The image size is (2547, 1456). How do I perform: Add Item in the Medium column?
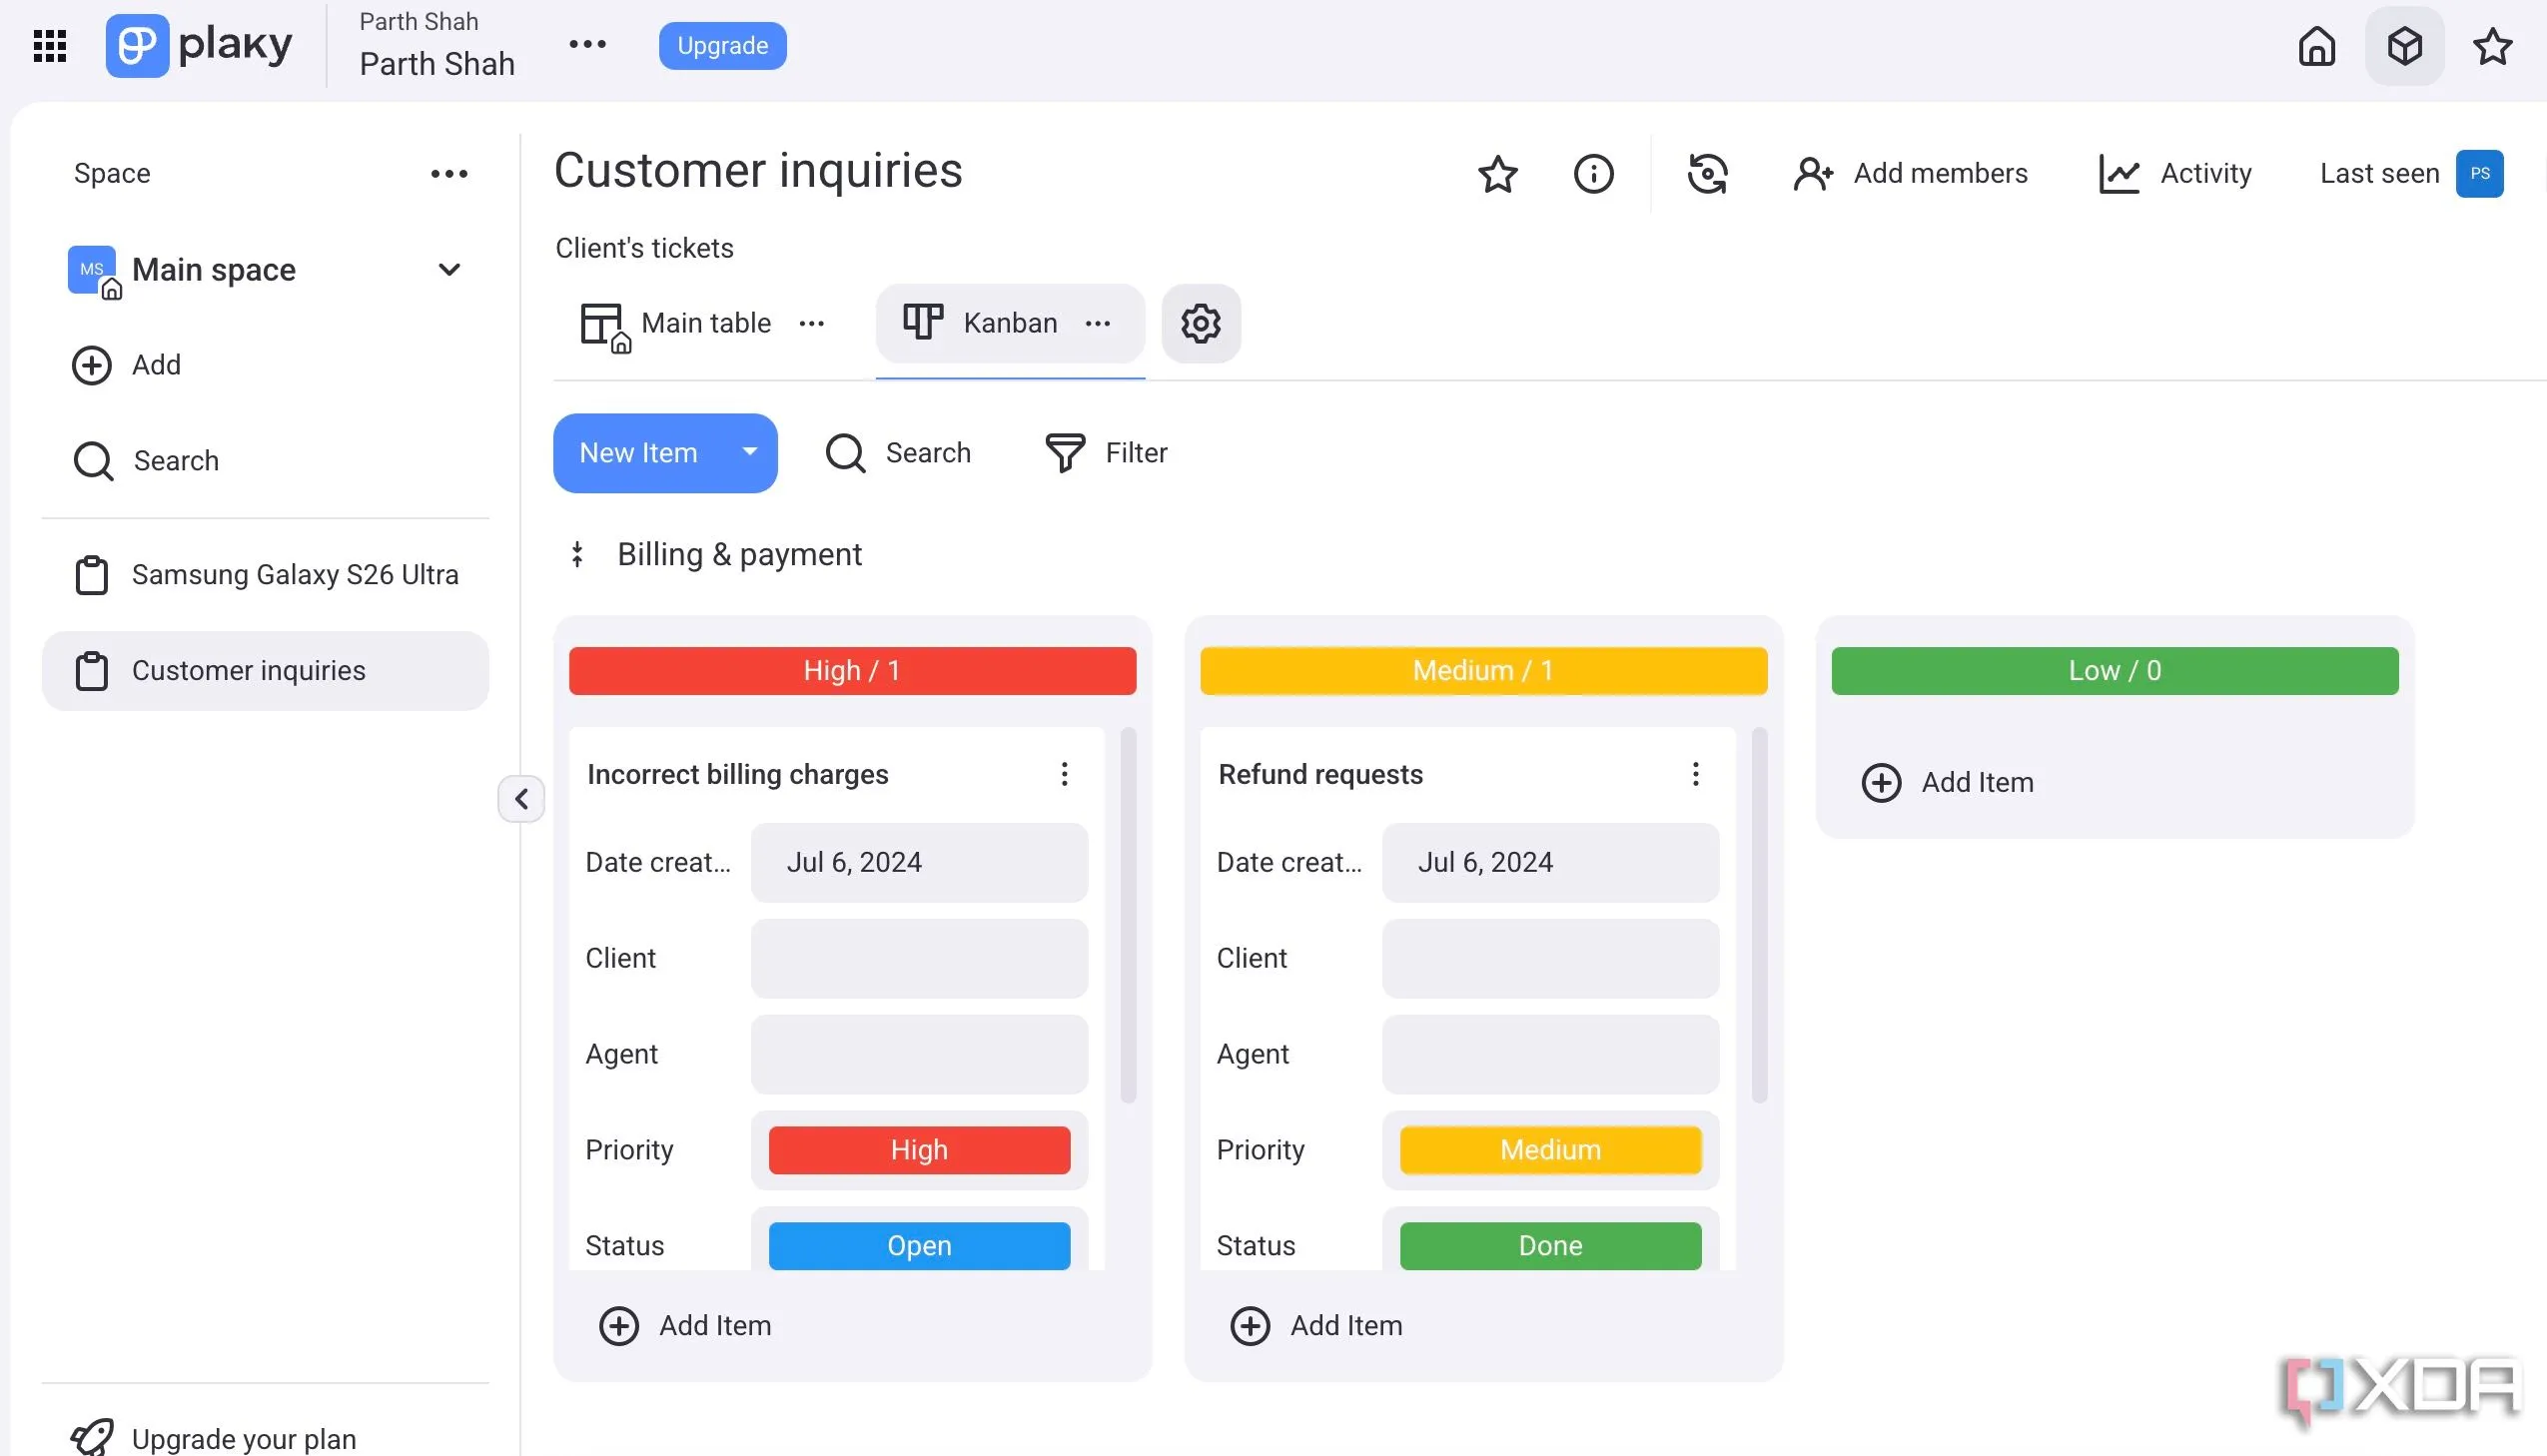click(1316, 1326)
